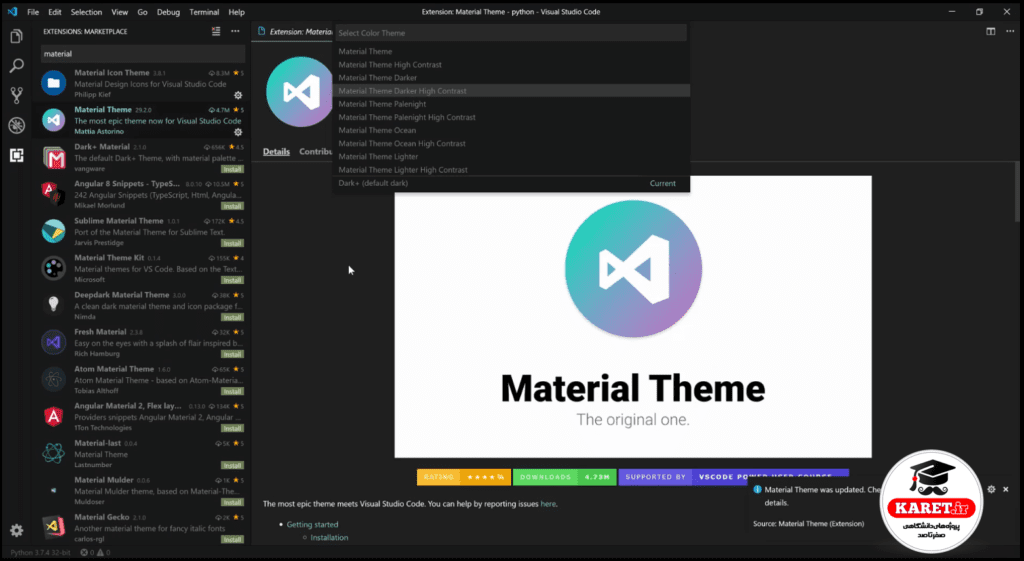Choose Material Theme Palenight High Contrast
The image size is (1024, 561).
pyautogui.click(x=511, y=117)
